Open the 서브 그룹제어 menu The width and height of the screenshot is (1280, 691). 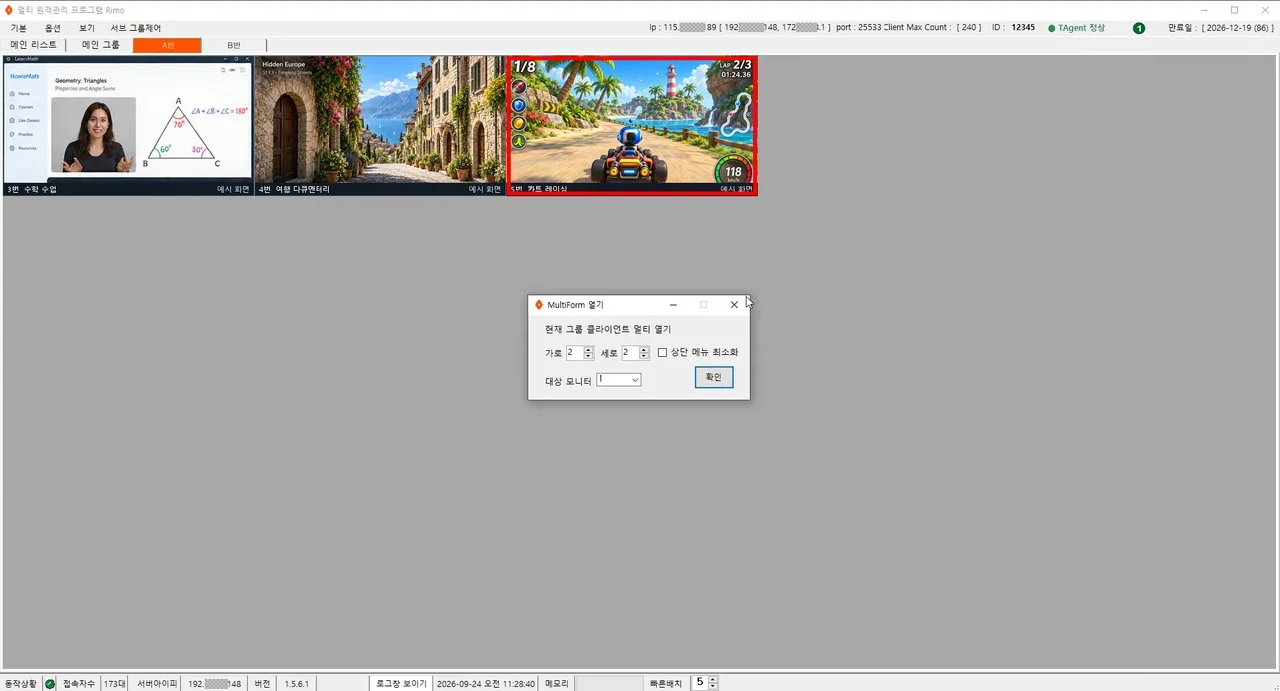[x=135, y=28]
